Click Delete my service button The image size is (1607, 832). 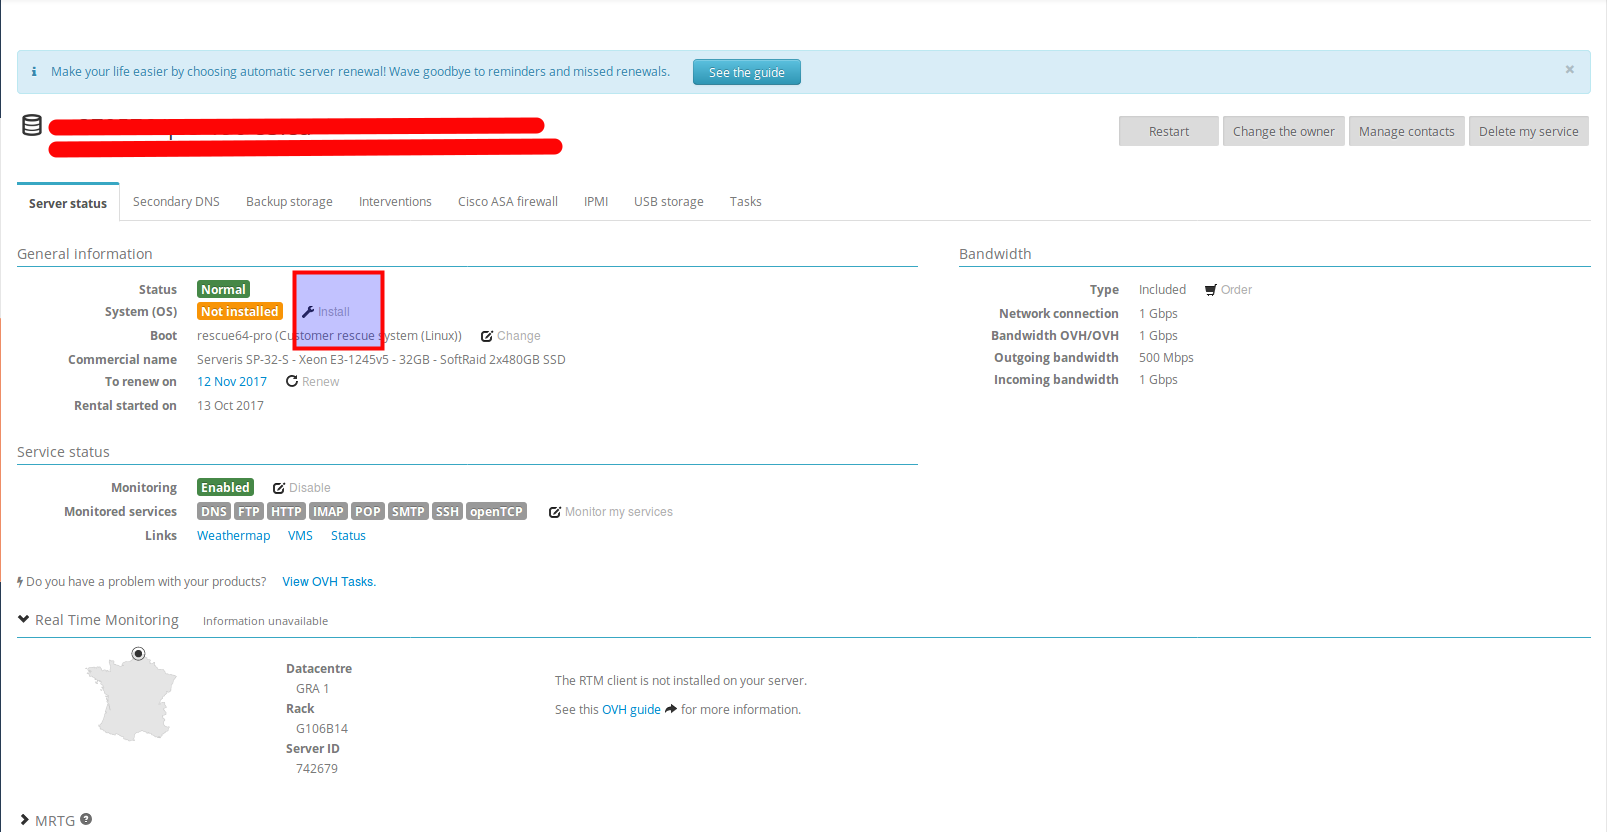[1528, 131]
